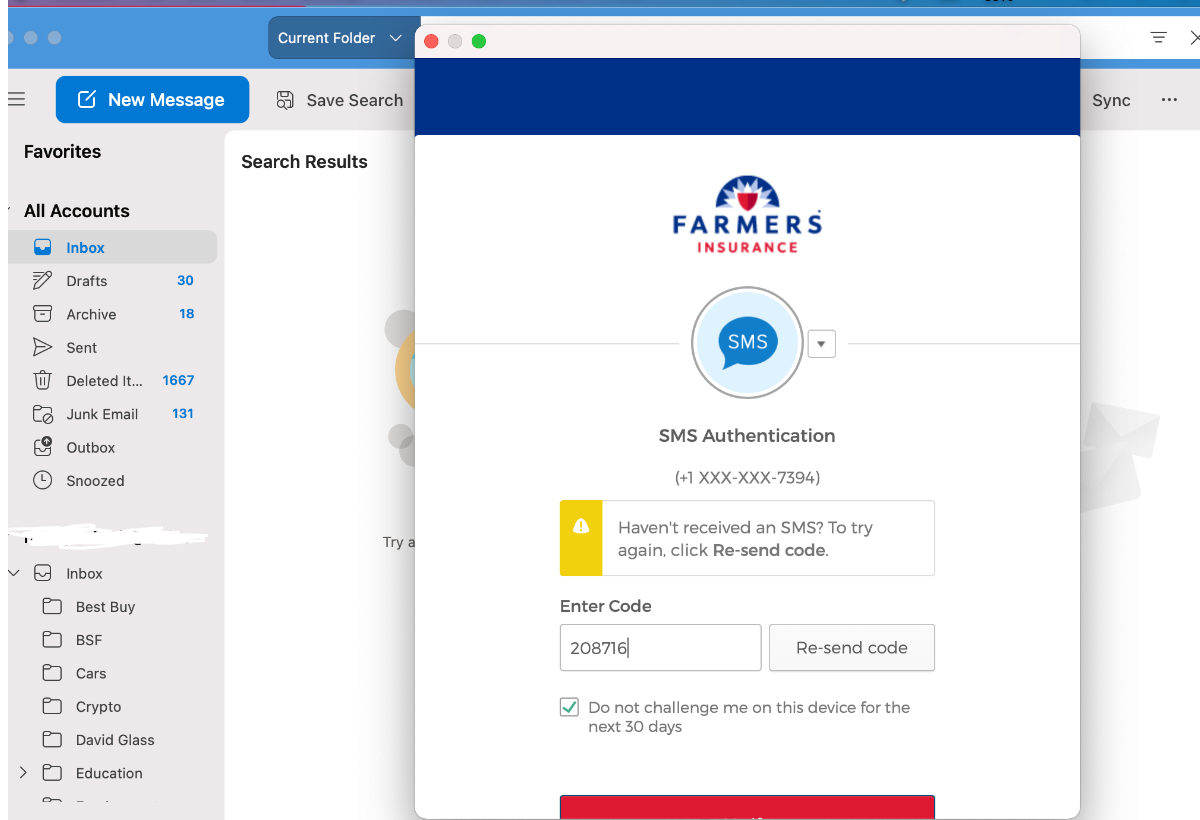Click the Deleted Items trash icon
This screenshot has height=820, width=1200.
point(42,380)
